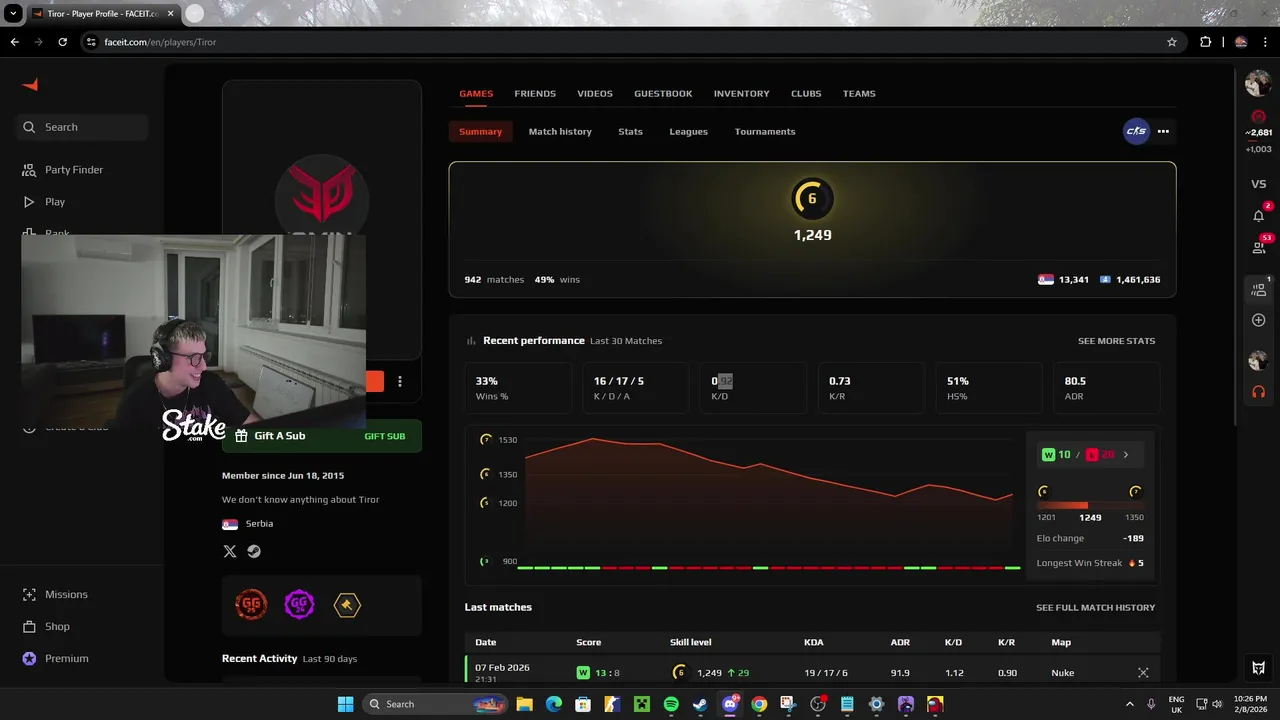
Task: Select the Match history sub-tab
Action: (x=560, y=131)
